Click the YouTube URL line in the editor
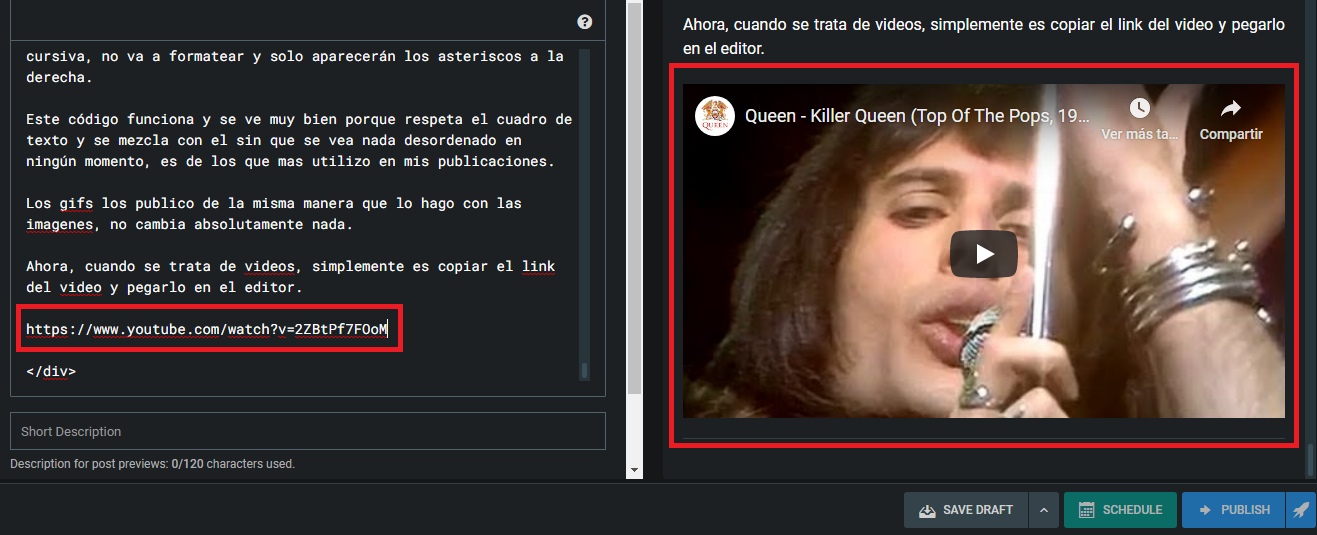This screenshot has height=535, width=1317. [x=206, y=329]
